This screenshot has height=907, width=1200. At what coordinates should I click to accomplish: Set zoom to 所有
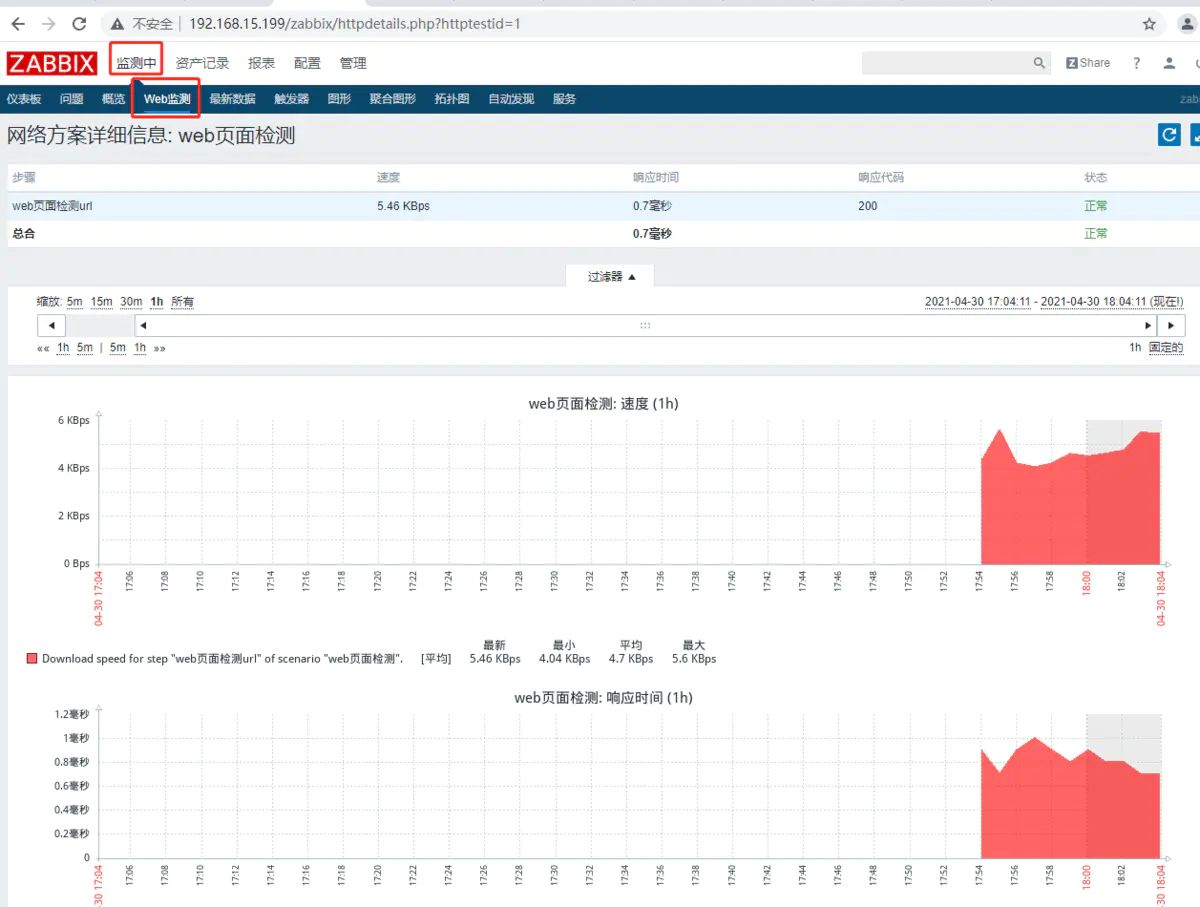(x=182, y=302)
